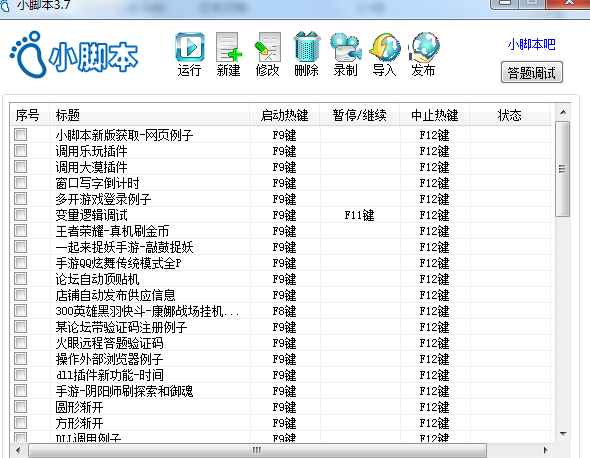
Task: Tick the checkbox for 圆形渐开
Action: tap(20, 406)
